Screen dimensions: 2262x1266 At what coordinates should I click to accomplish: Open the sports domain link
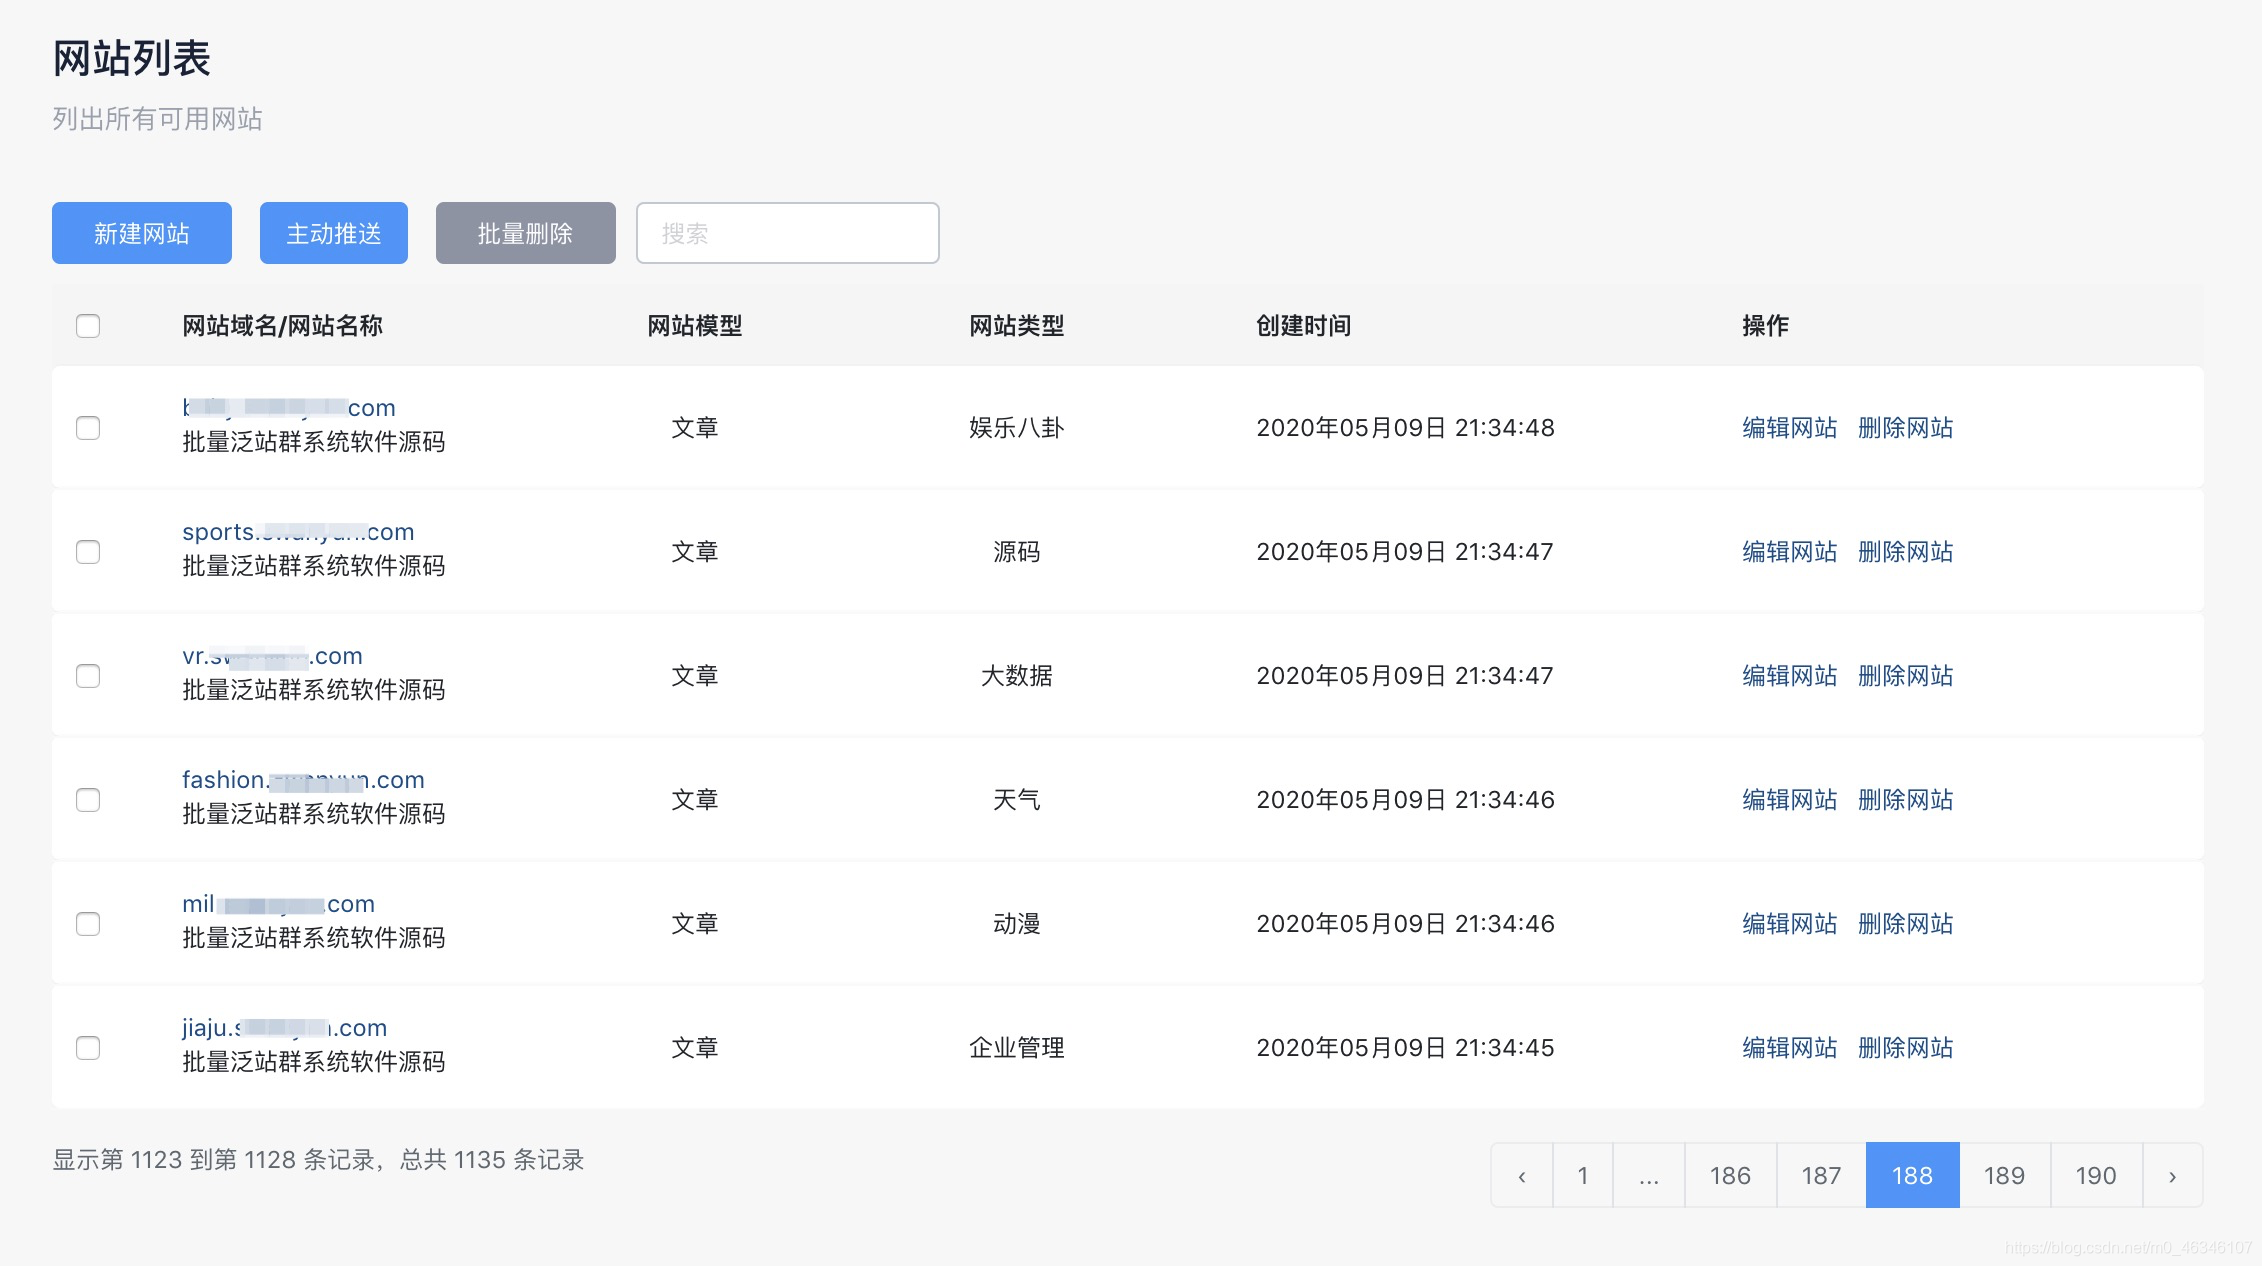point(298,532)
